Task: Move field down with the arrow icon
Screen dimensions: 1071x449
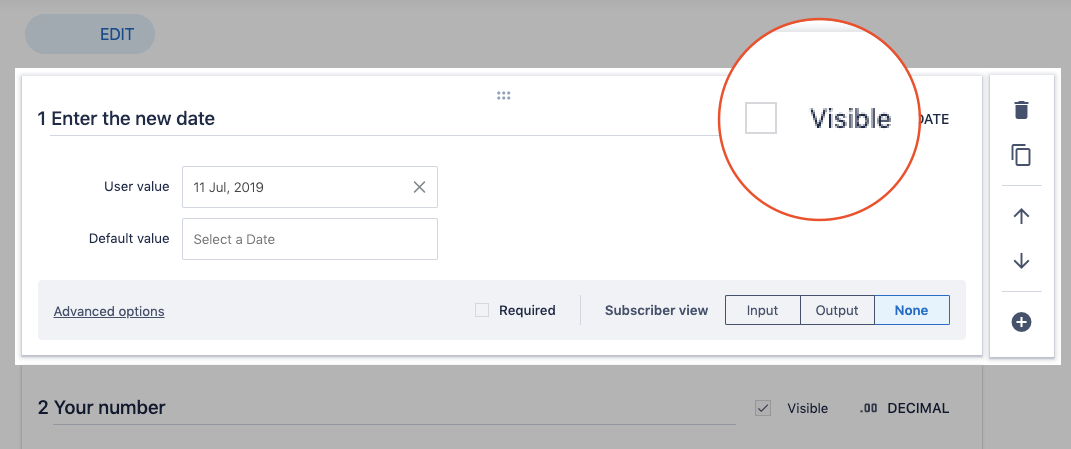Action: pyautogui.click(x=1021, y=261)
